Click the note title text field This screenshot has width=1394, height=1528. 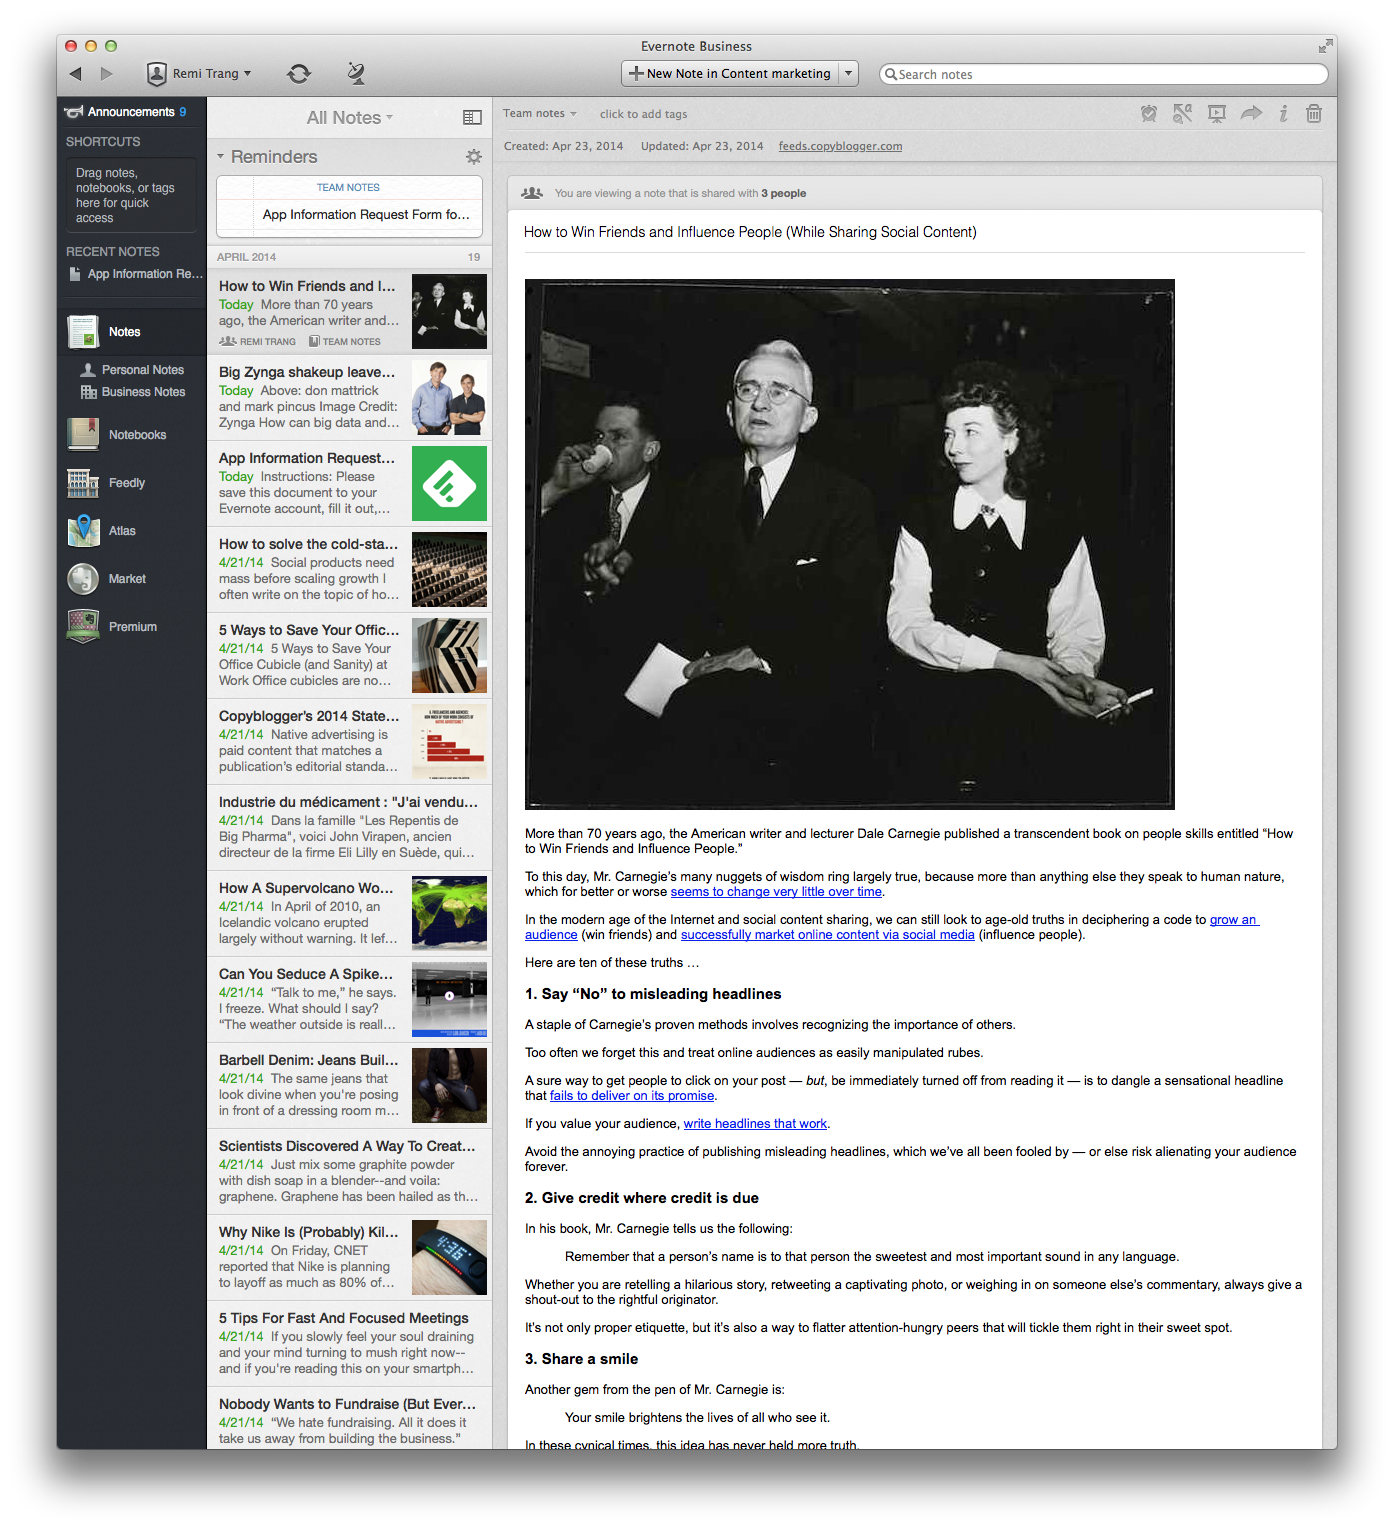click(914, 232)
